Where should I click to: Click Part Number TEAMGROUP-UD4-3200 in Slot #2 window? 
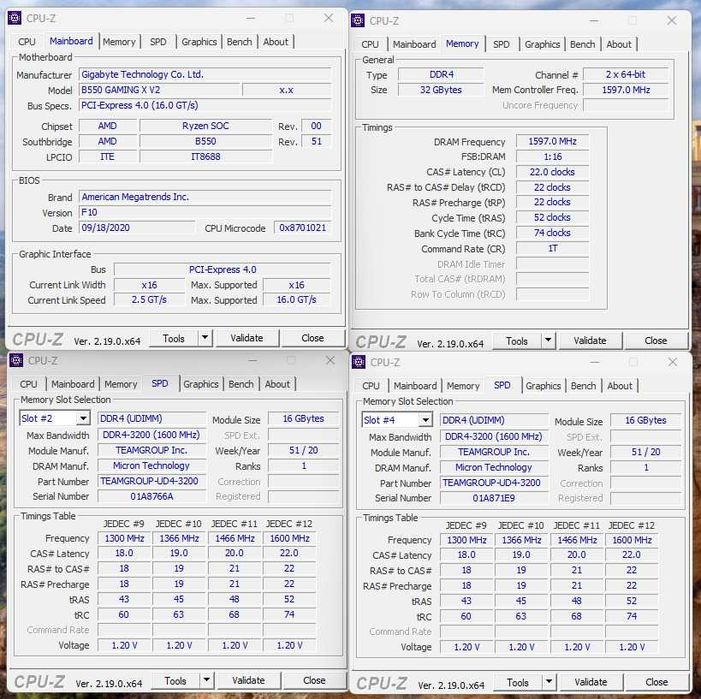pos(152,481)
